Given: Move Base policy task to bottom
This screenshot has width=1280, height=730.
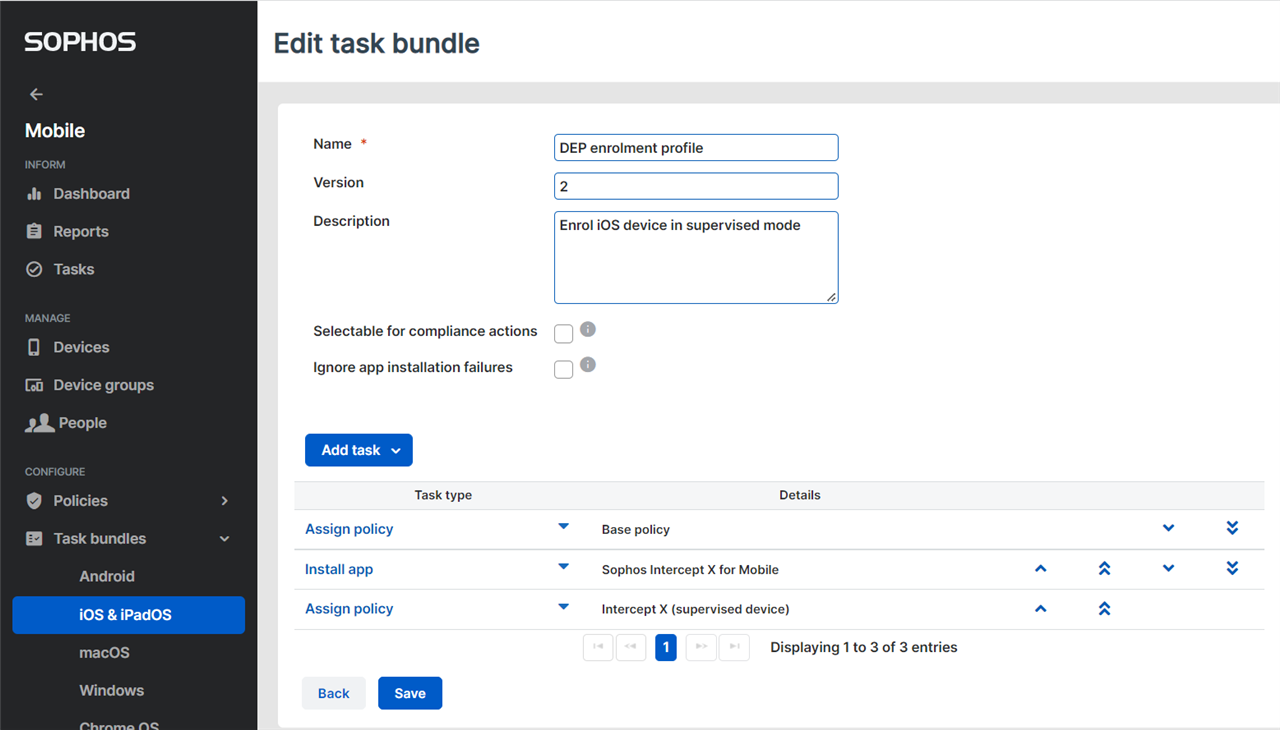Looking at the screenshot, I should pos(1232,528).
